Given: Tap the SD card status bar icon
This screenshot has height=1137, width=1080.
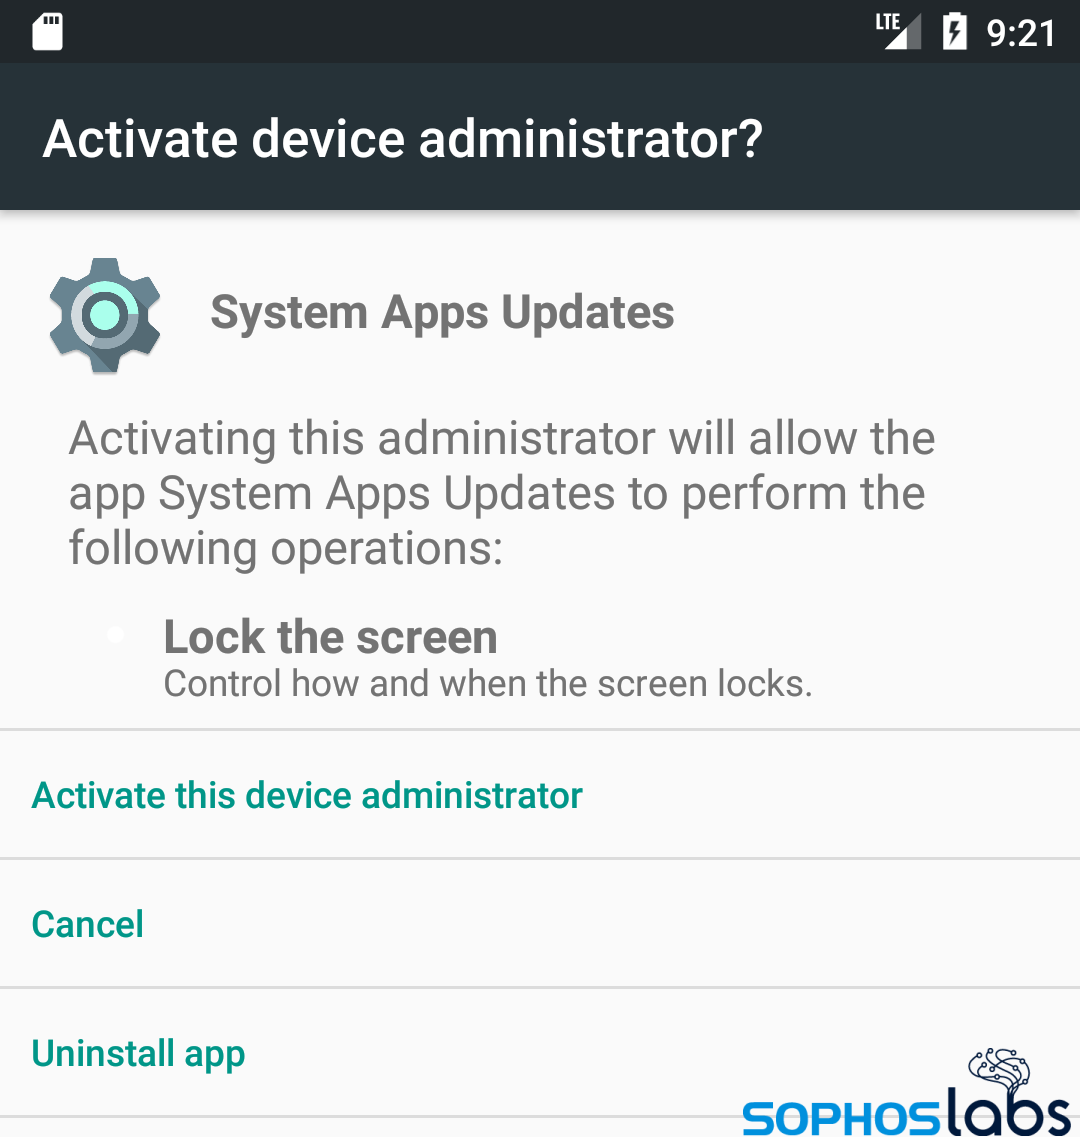Looking at the screenshot, I should click(48, 32).
